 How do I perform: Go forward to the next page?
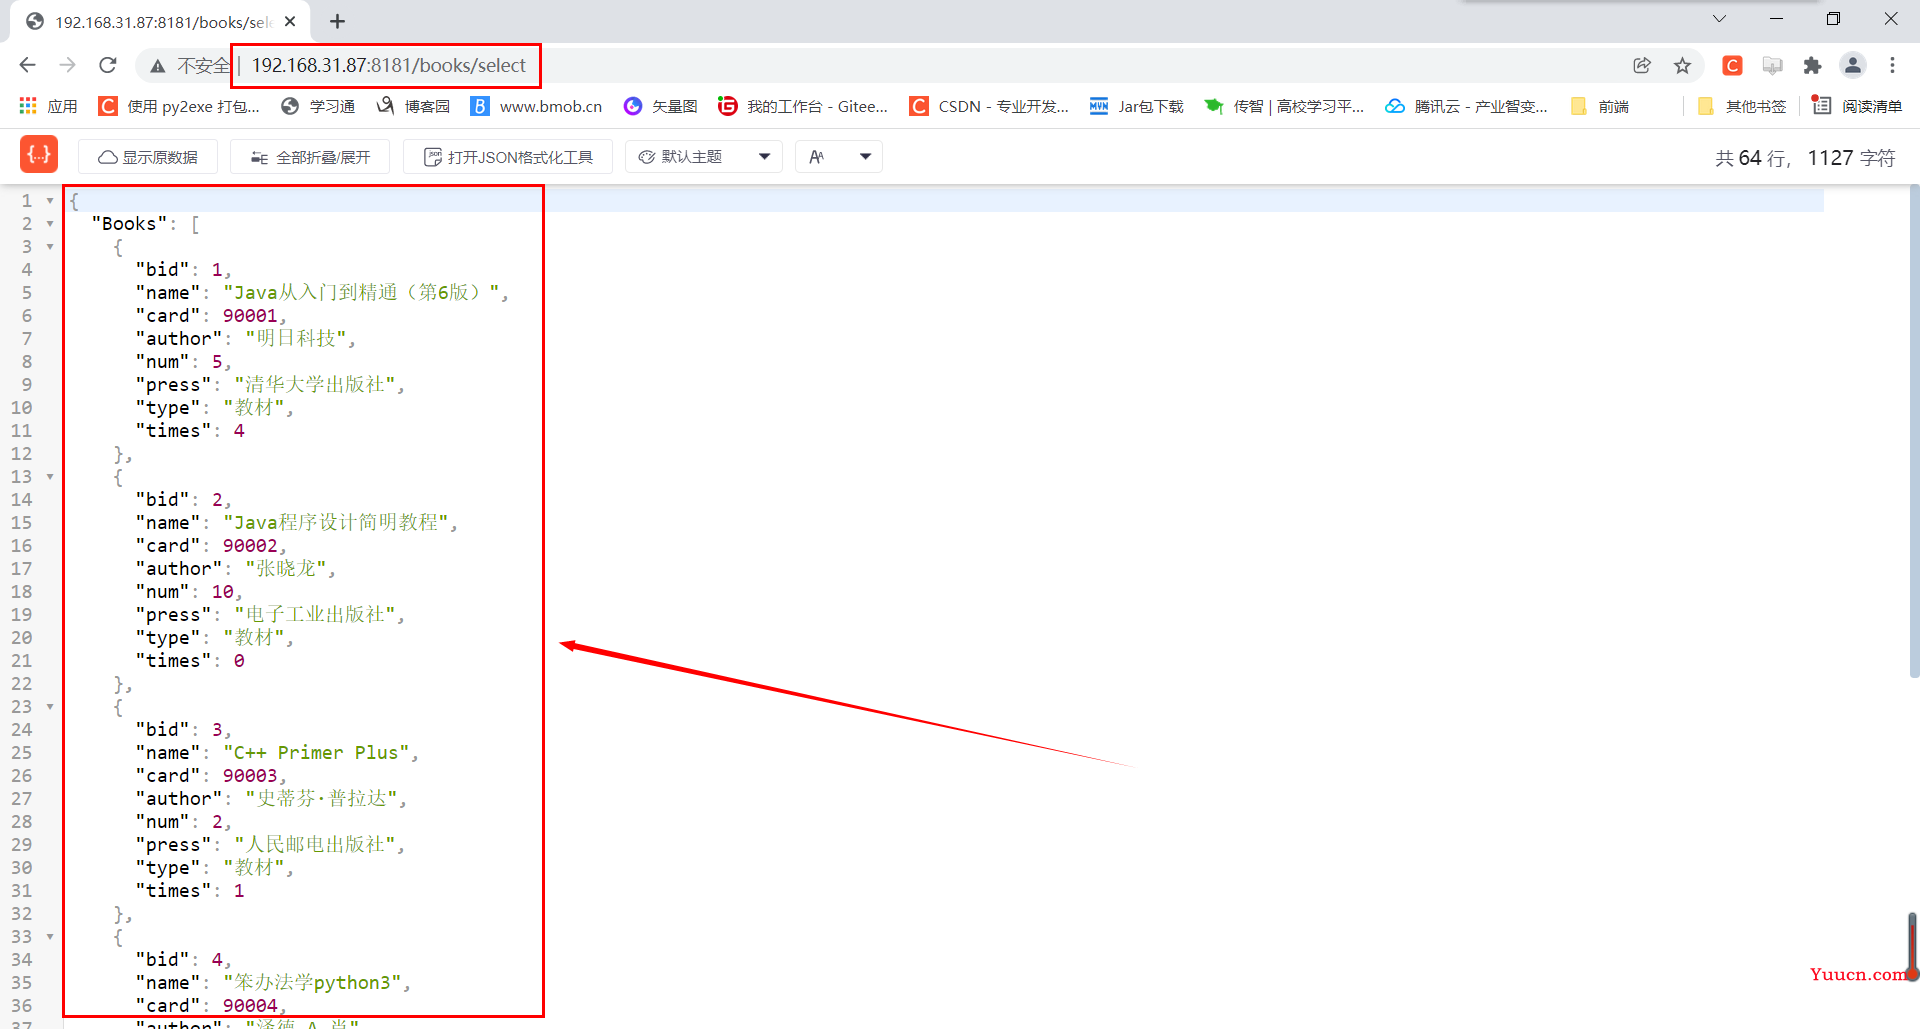[67, 65]
